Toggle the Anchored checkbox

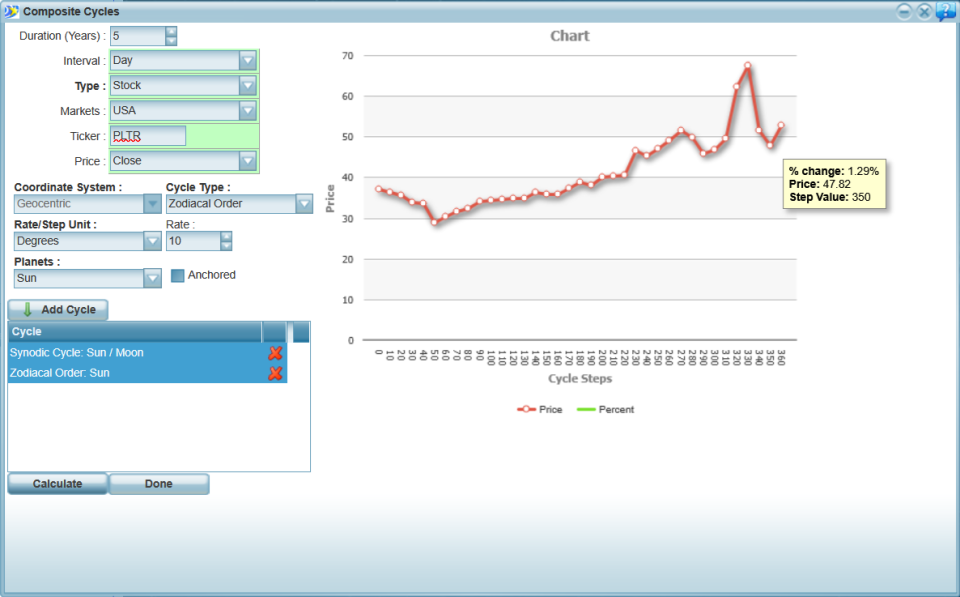pyautogui.click(x=178, y=276)
